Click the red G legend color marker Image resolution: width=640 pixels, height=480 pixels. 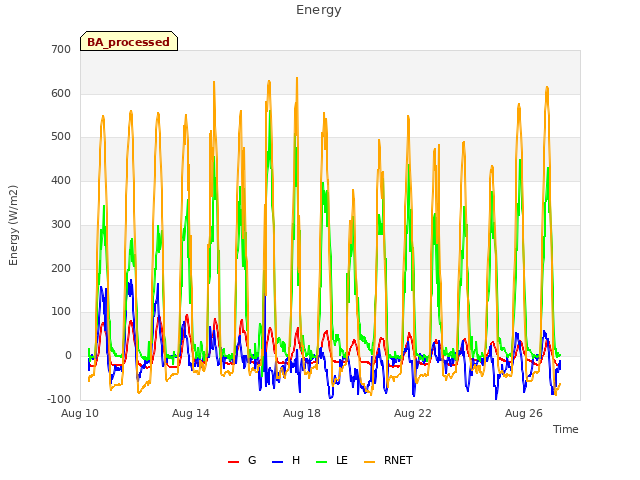[x=233, y=462]
